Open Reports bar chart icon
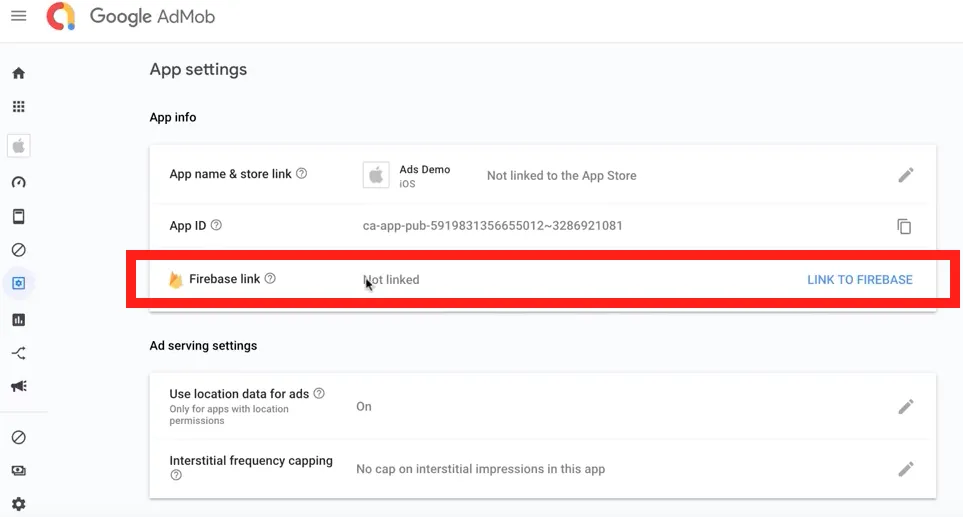This screenshot has width=963, height=517. click(x=18, y=320)
